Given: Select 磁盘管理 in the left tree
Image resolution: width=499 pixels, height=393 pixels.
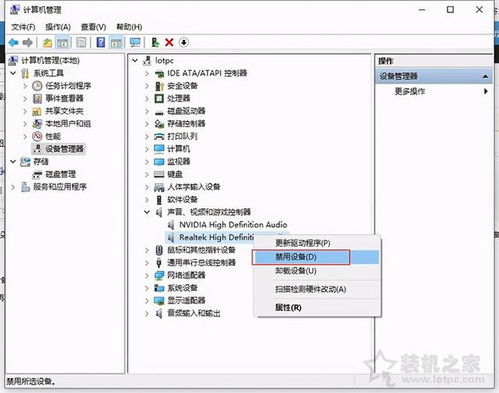Looking at the screenshot, I should pos(60,174).
